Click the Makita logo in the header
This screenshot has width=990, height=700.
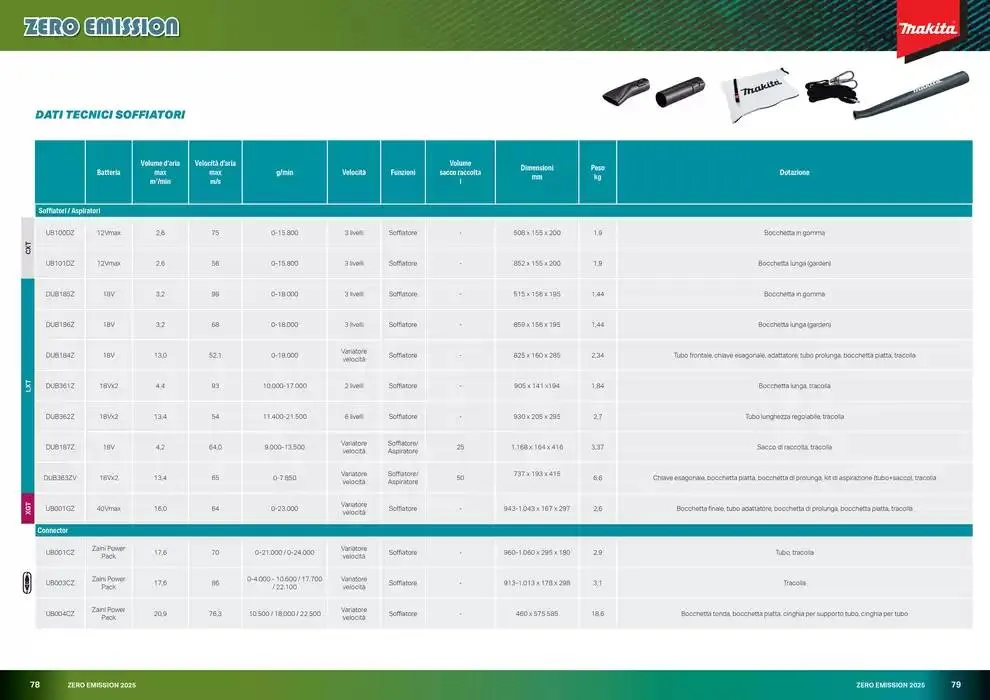927,28
